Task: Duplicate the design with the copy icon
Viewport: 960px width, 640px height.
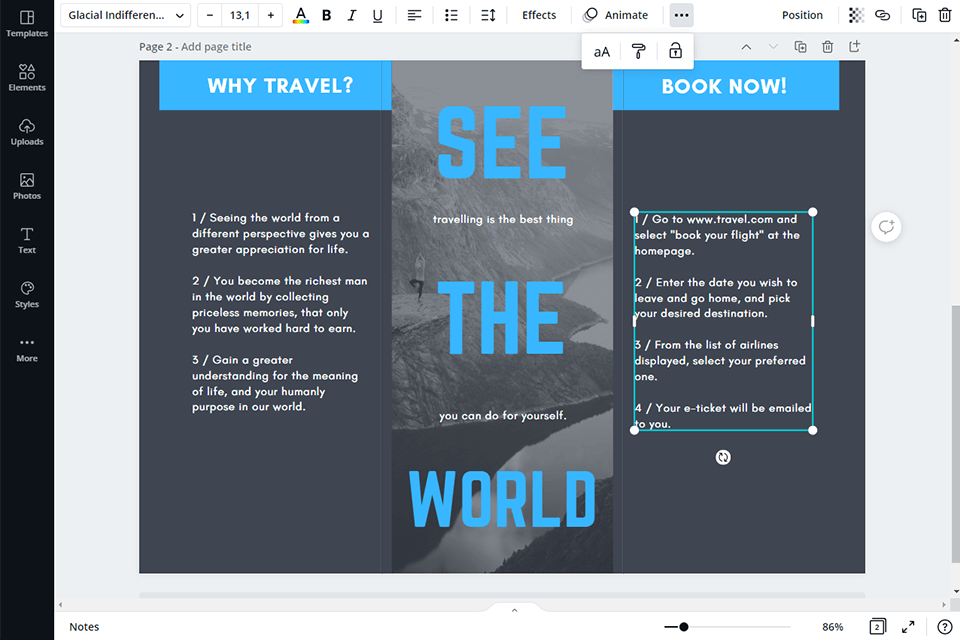Action: 917,15
